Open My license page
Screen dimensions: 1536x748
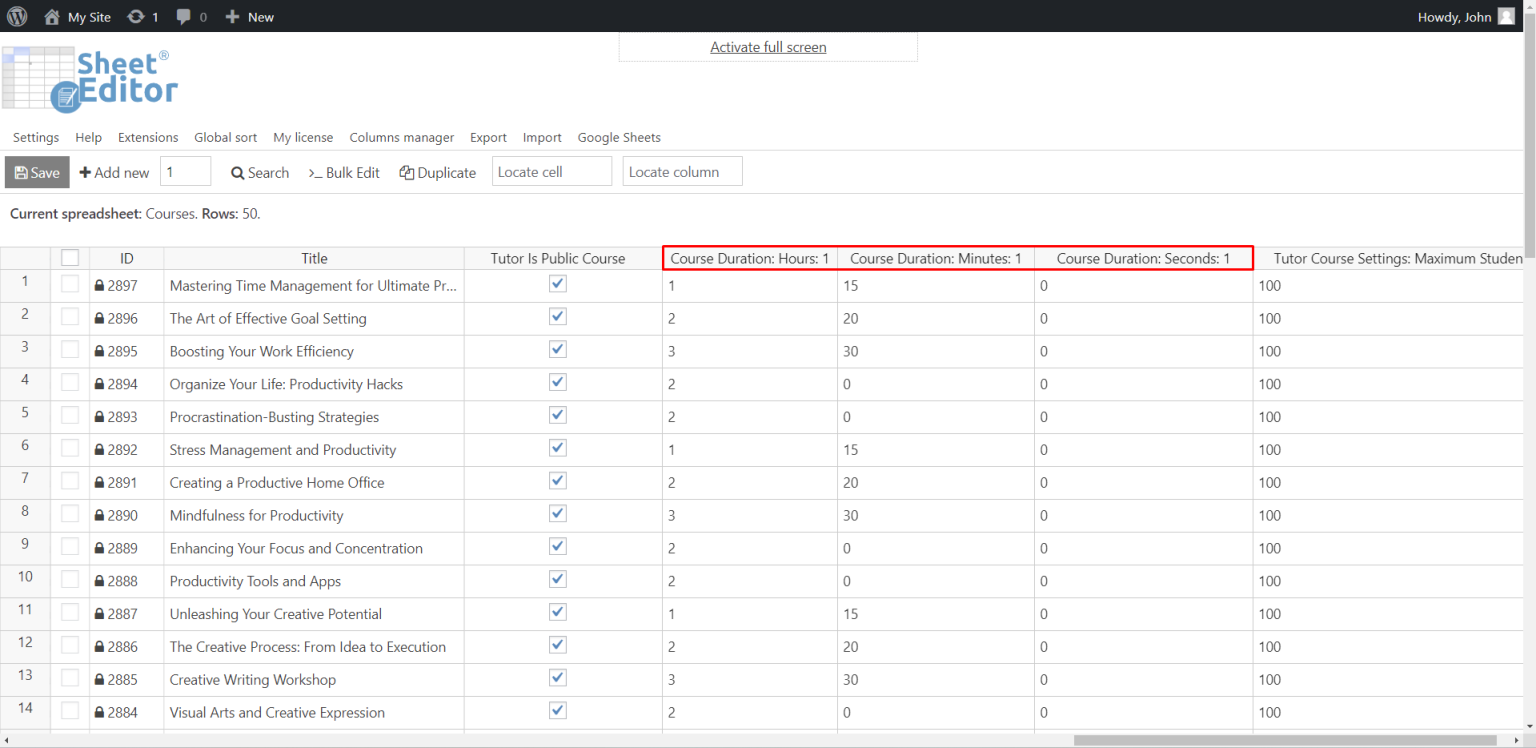tap(303, 137)
